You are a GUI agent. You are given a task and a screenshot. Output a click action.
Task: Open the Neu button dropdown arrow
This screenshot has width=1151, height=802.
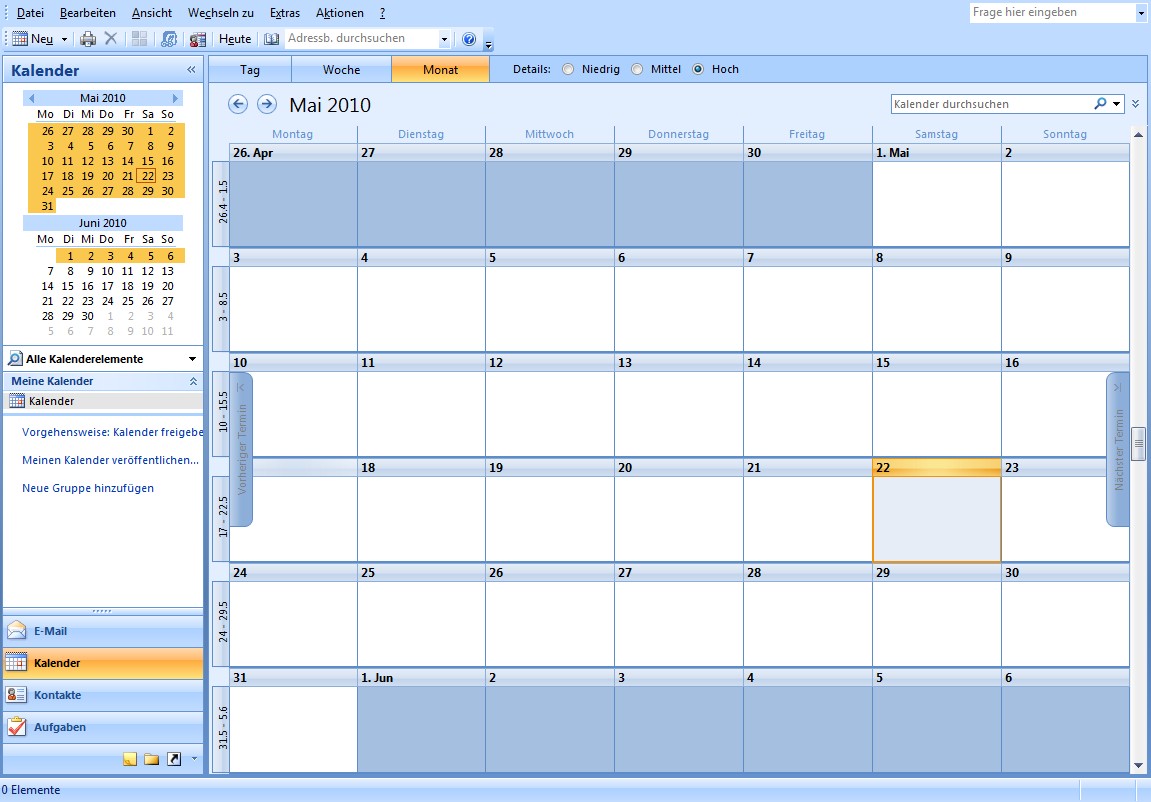point(63,39)
